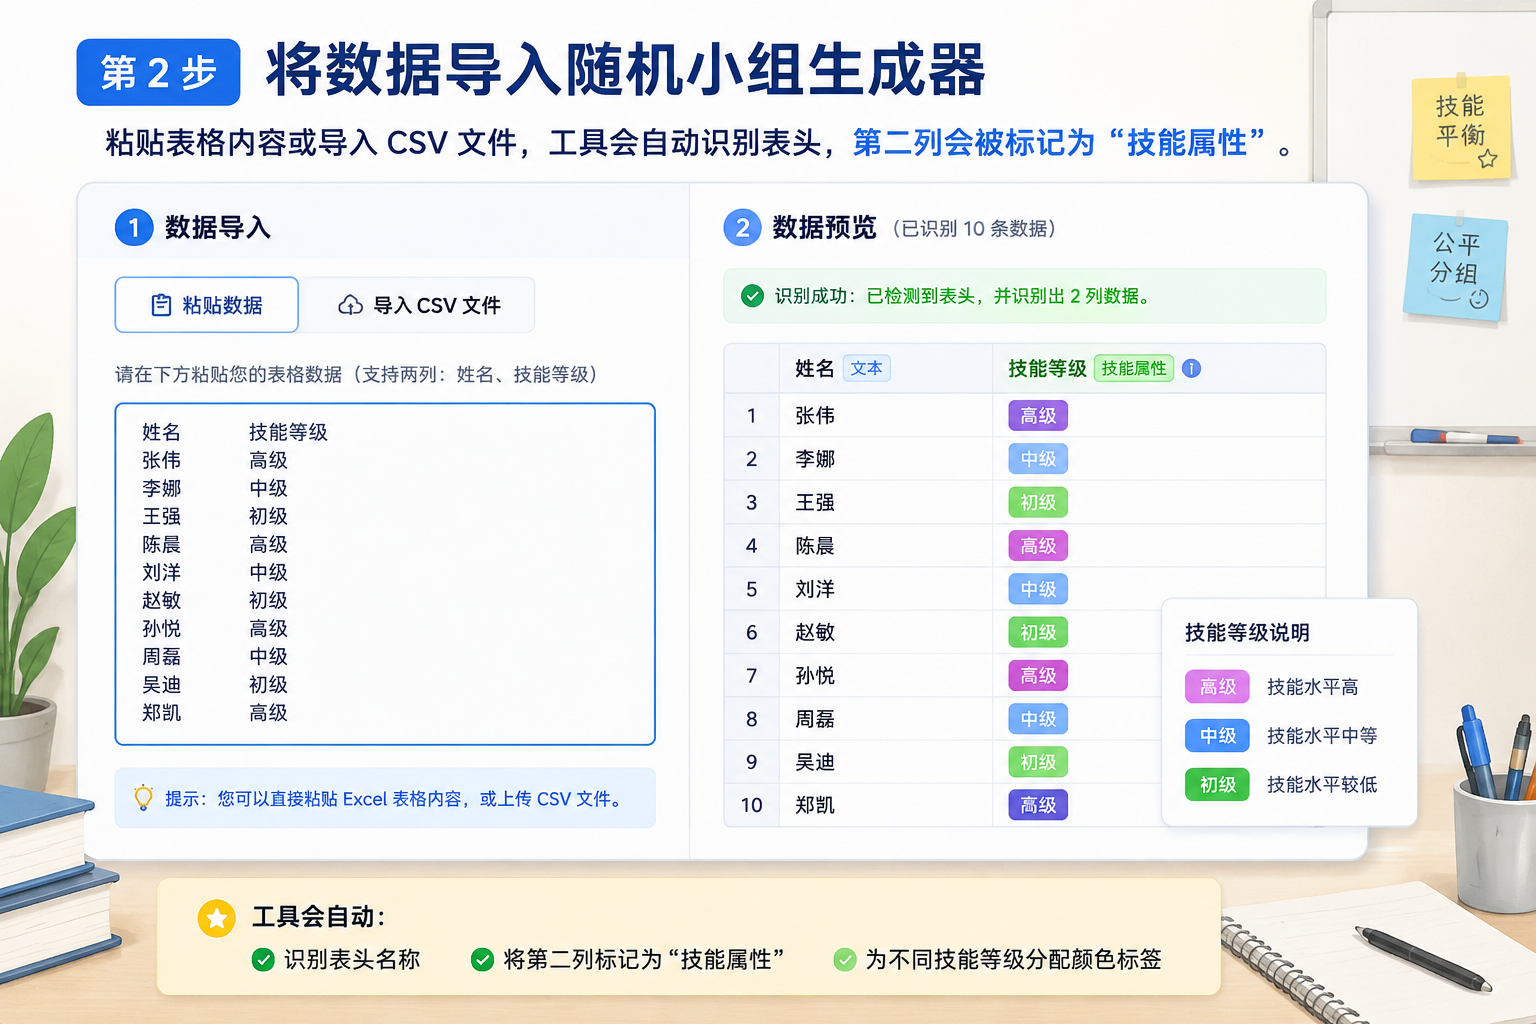
Task: Click the 技能属性 tag in the header
Action: 1134,368
